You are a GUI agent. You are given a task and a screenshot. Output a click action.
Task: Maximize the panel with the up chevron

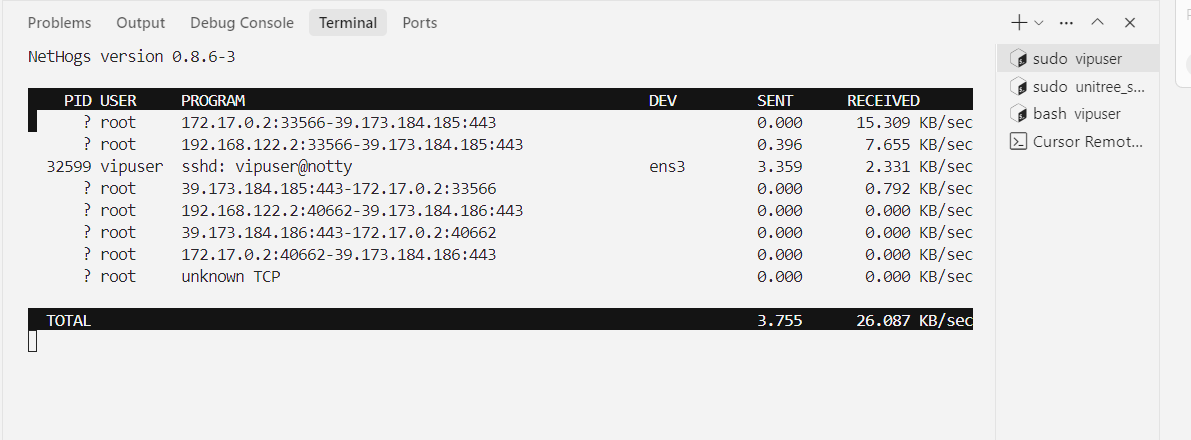click(x=1097, y=23)
